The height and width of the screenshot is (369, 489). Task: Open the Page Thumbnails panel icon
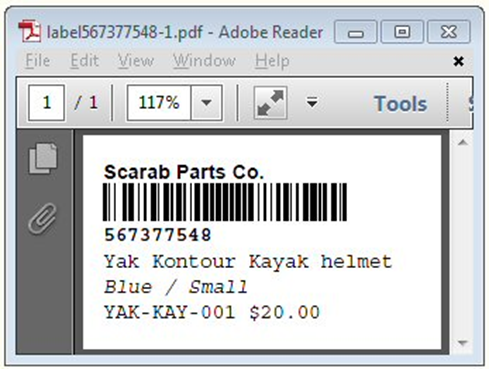pos(43,159)
